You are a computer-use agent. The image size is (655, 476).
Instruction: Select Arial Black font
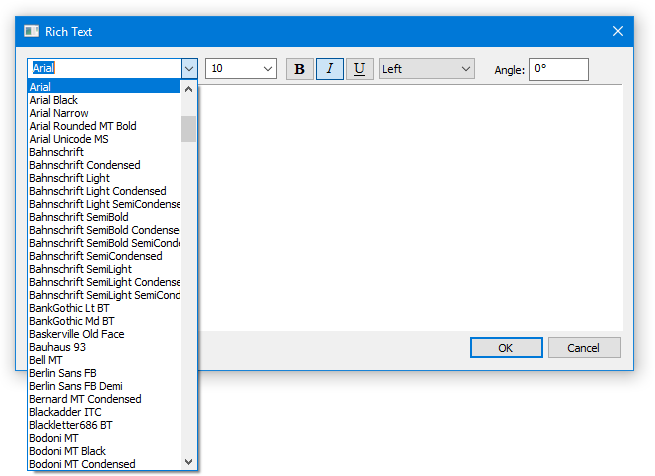pos(104,100)
